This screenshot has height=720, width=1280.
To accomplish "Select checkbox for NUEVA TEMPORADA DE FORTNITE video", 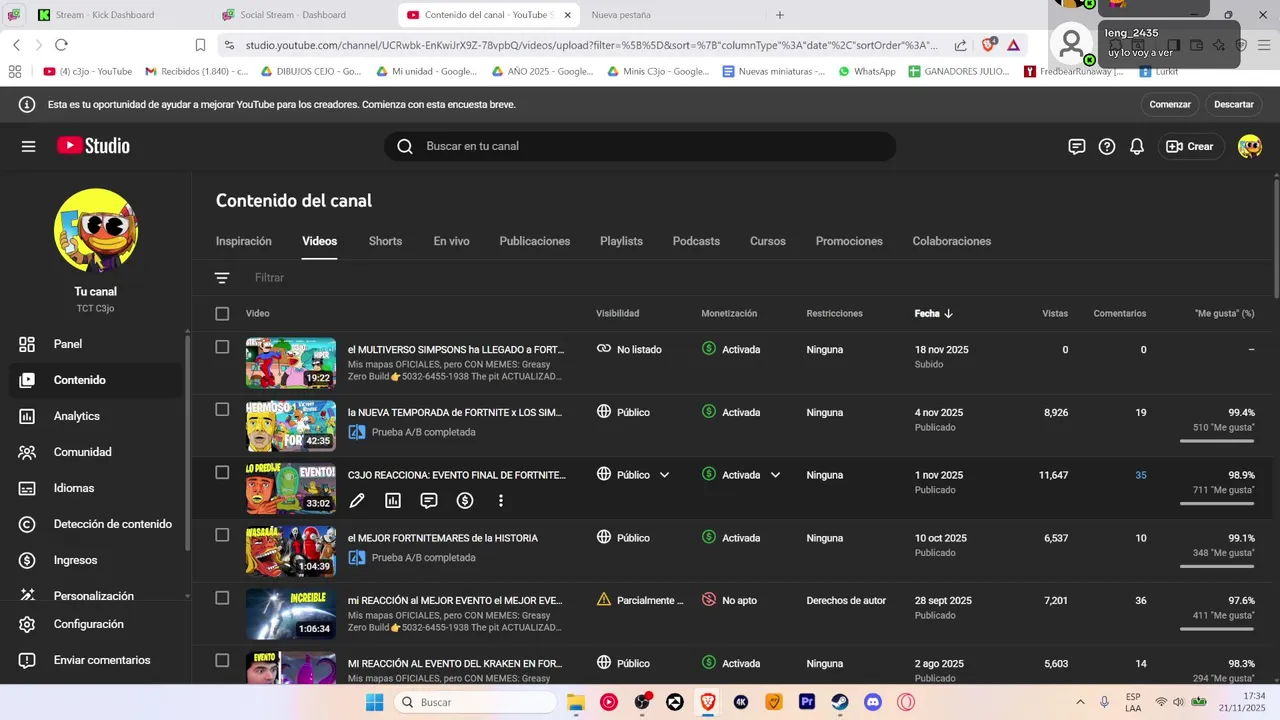I will pos(222,409).
